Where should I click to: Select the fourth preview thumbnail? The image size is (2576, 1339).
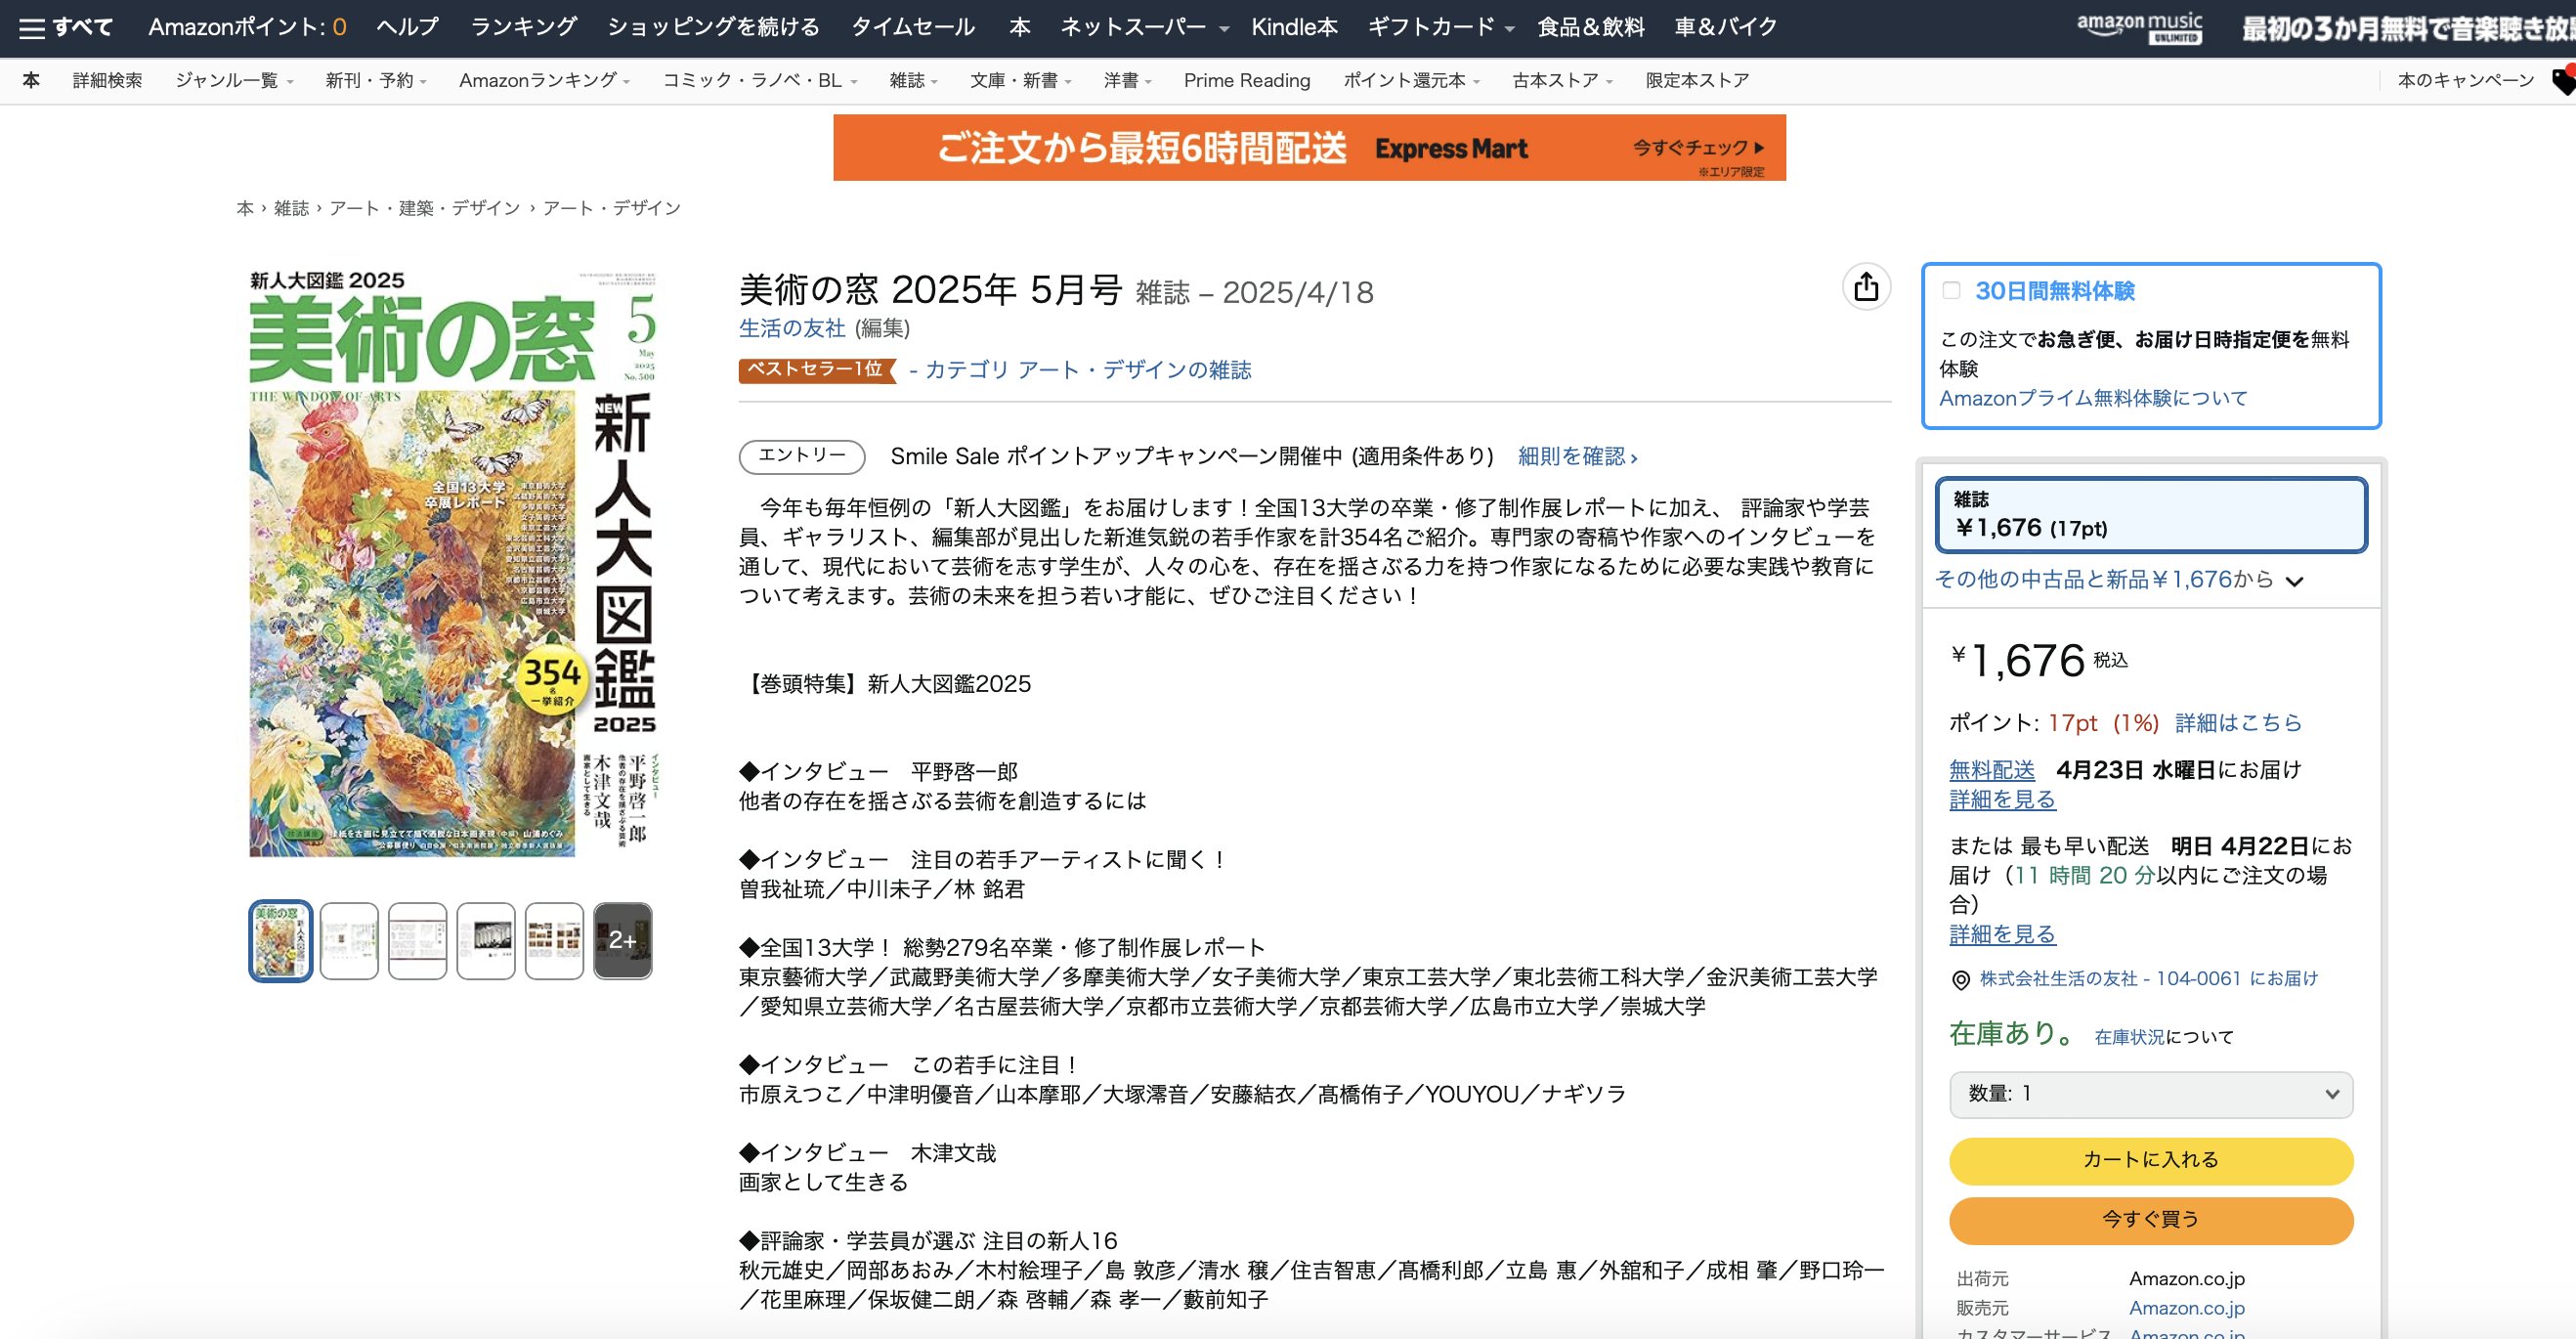point(486,941)
